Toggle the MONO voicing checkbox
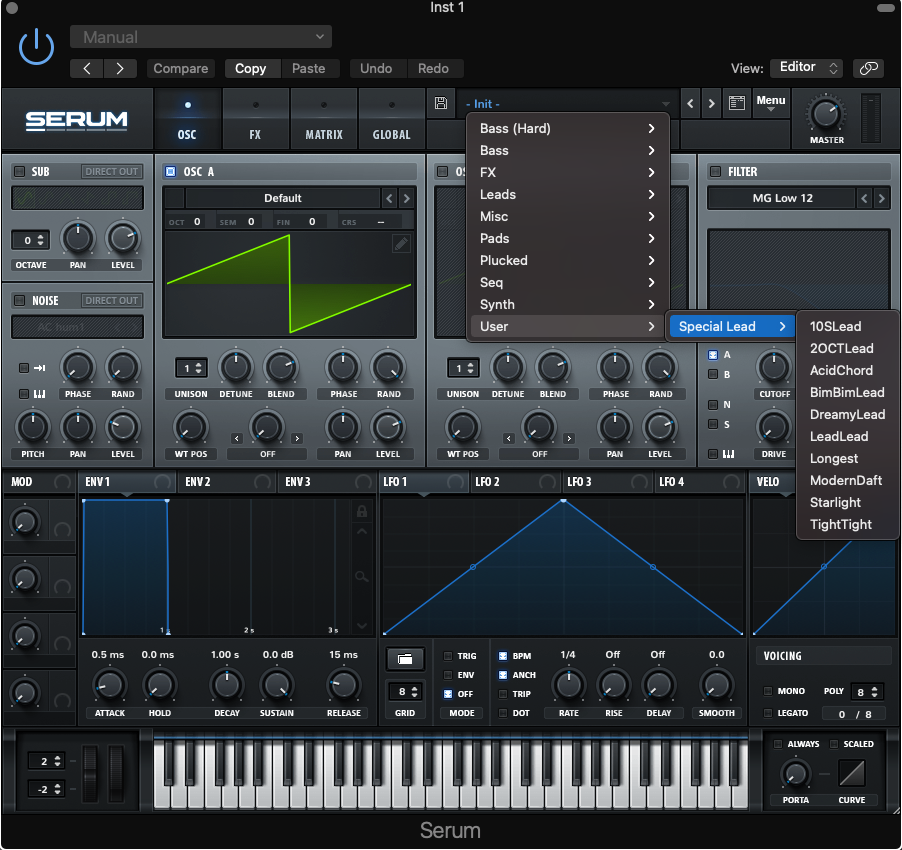This screenshot has height=850, width=902. point(768,691)
